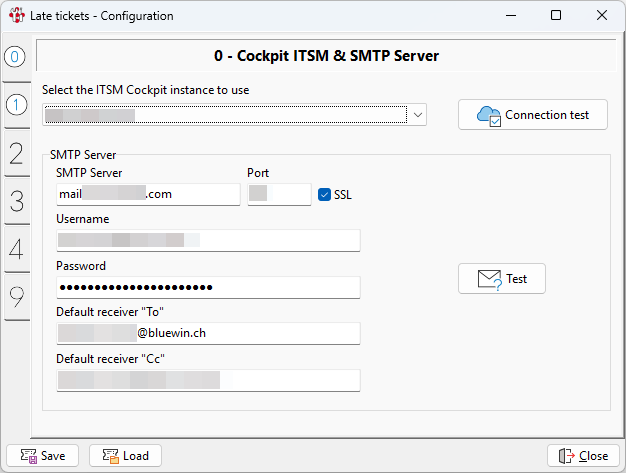Expand the ITSM Cockpit instance dropdown
Image resolution: width=626 pixels, height=473 pixels.
pos(418,115)
